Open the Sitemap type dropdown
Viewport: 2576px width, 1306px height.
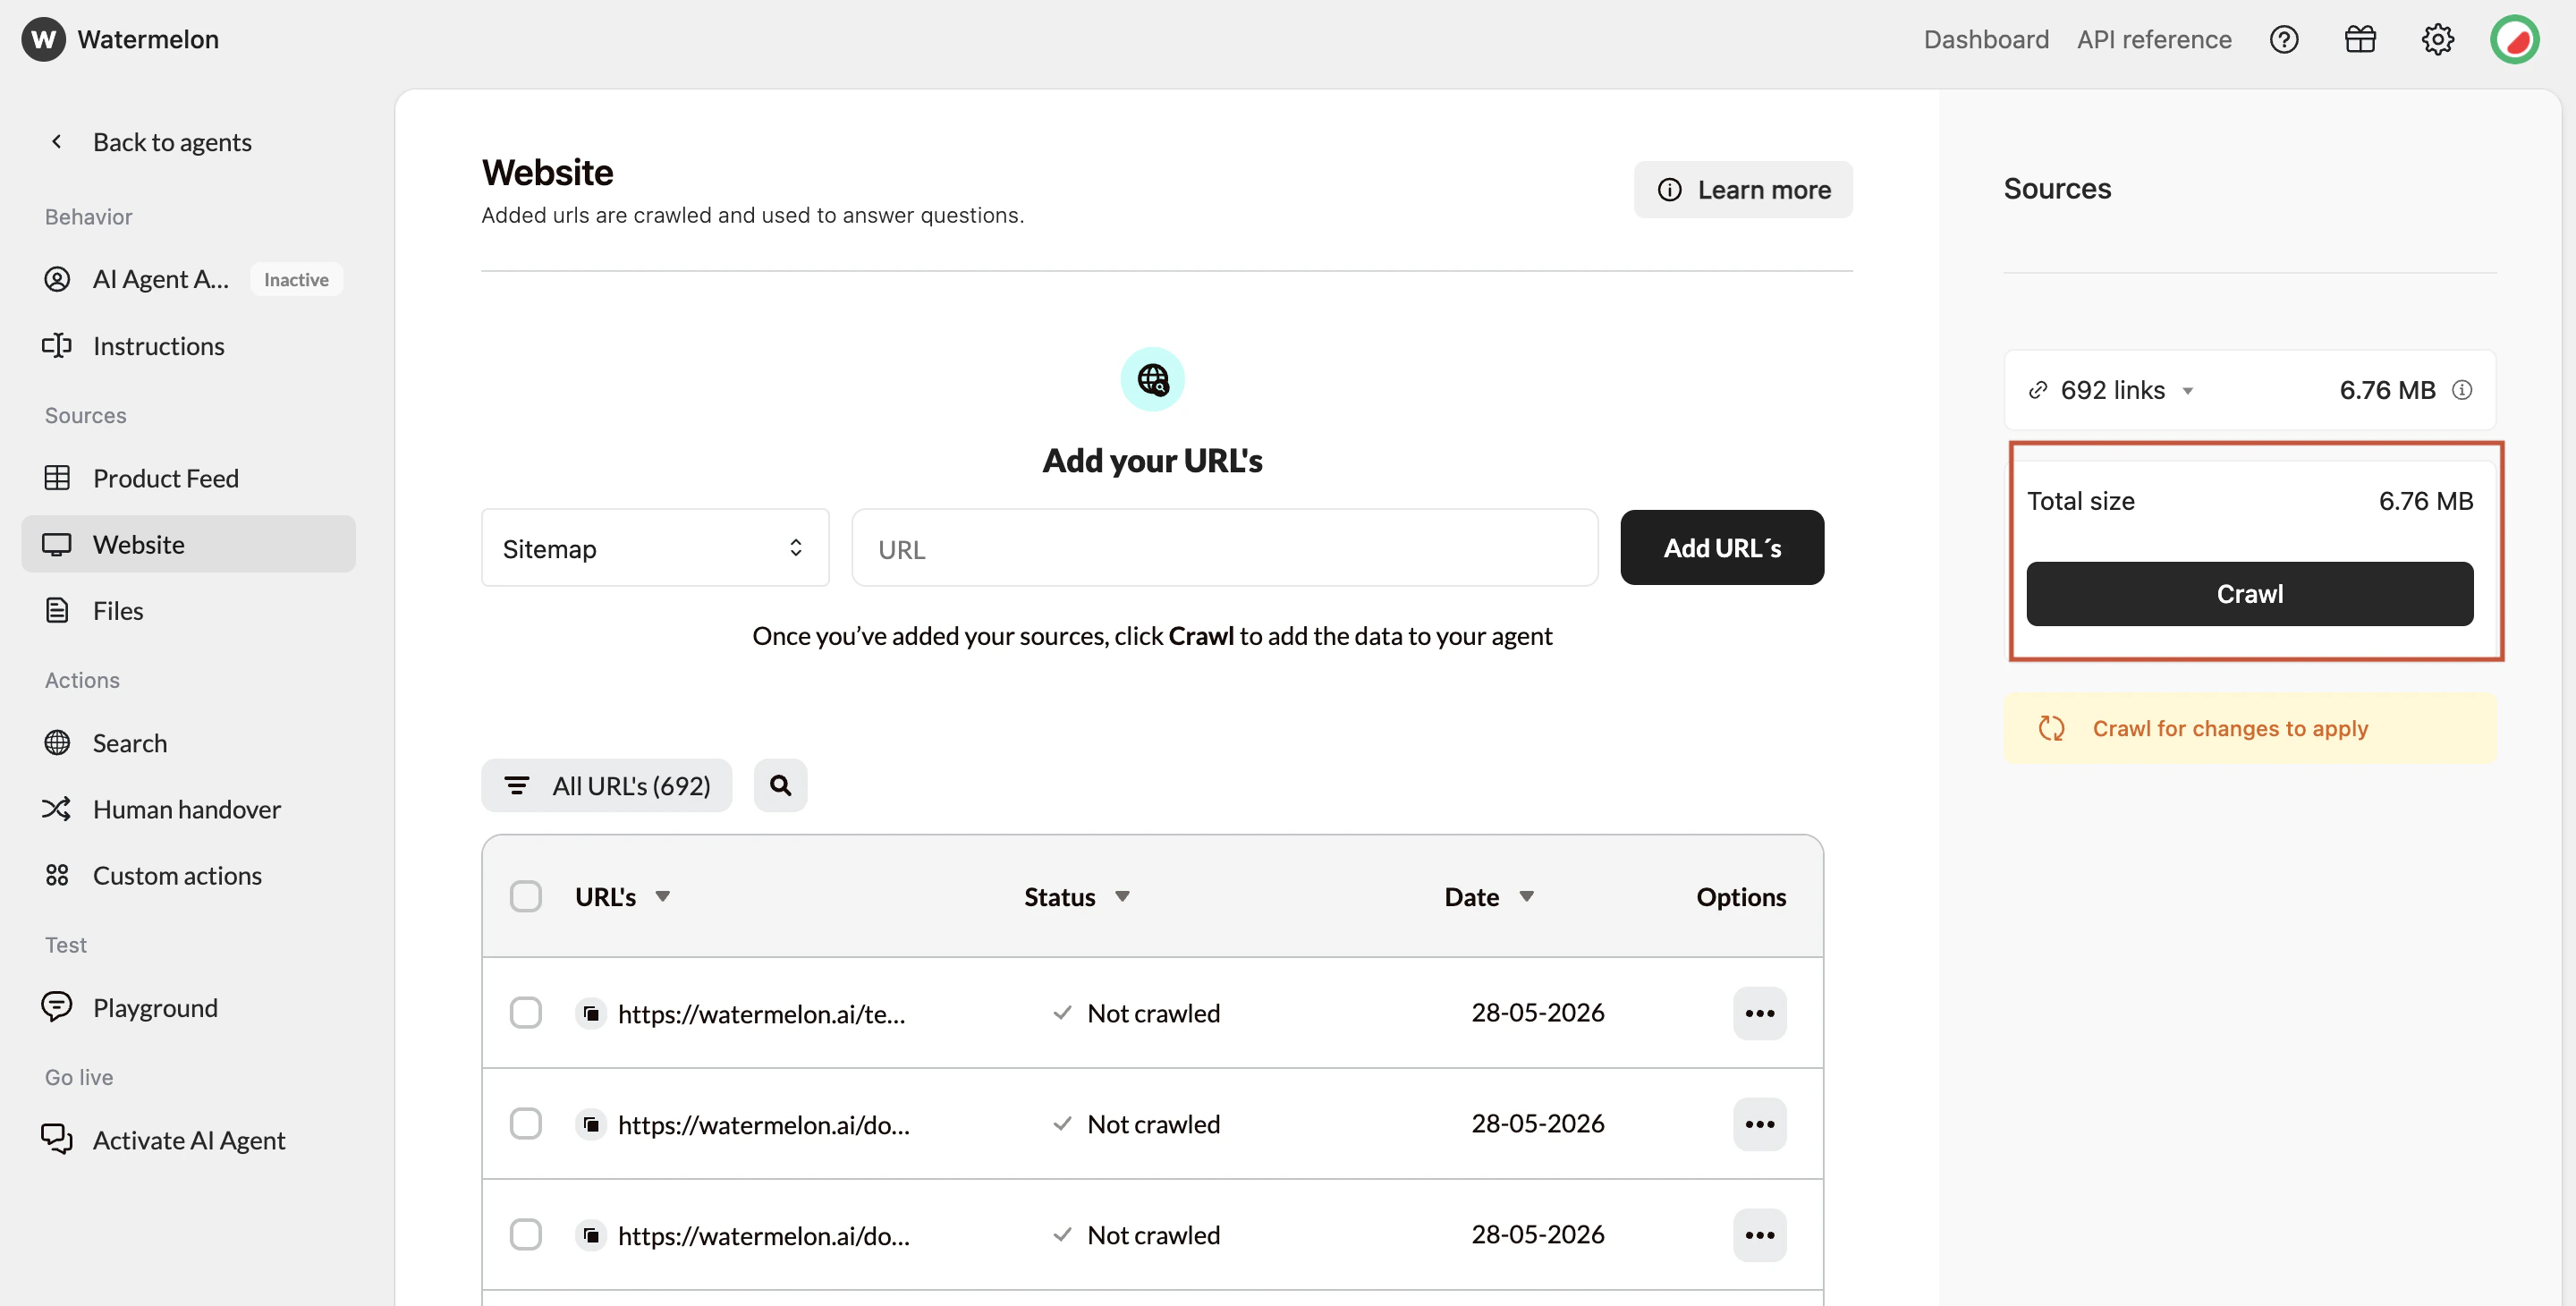tap(655, 548)
